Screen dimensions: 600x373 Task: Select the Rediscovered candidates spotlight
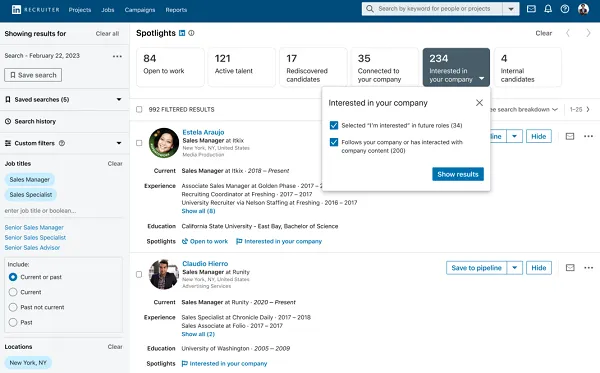point(313,67)
